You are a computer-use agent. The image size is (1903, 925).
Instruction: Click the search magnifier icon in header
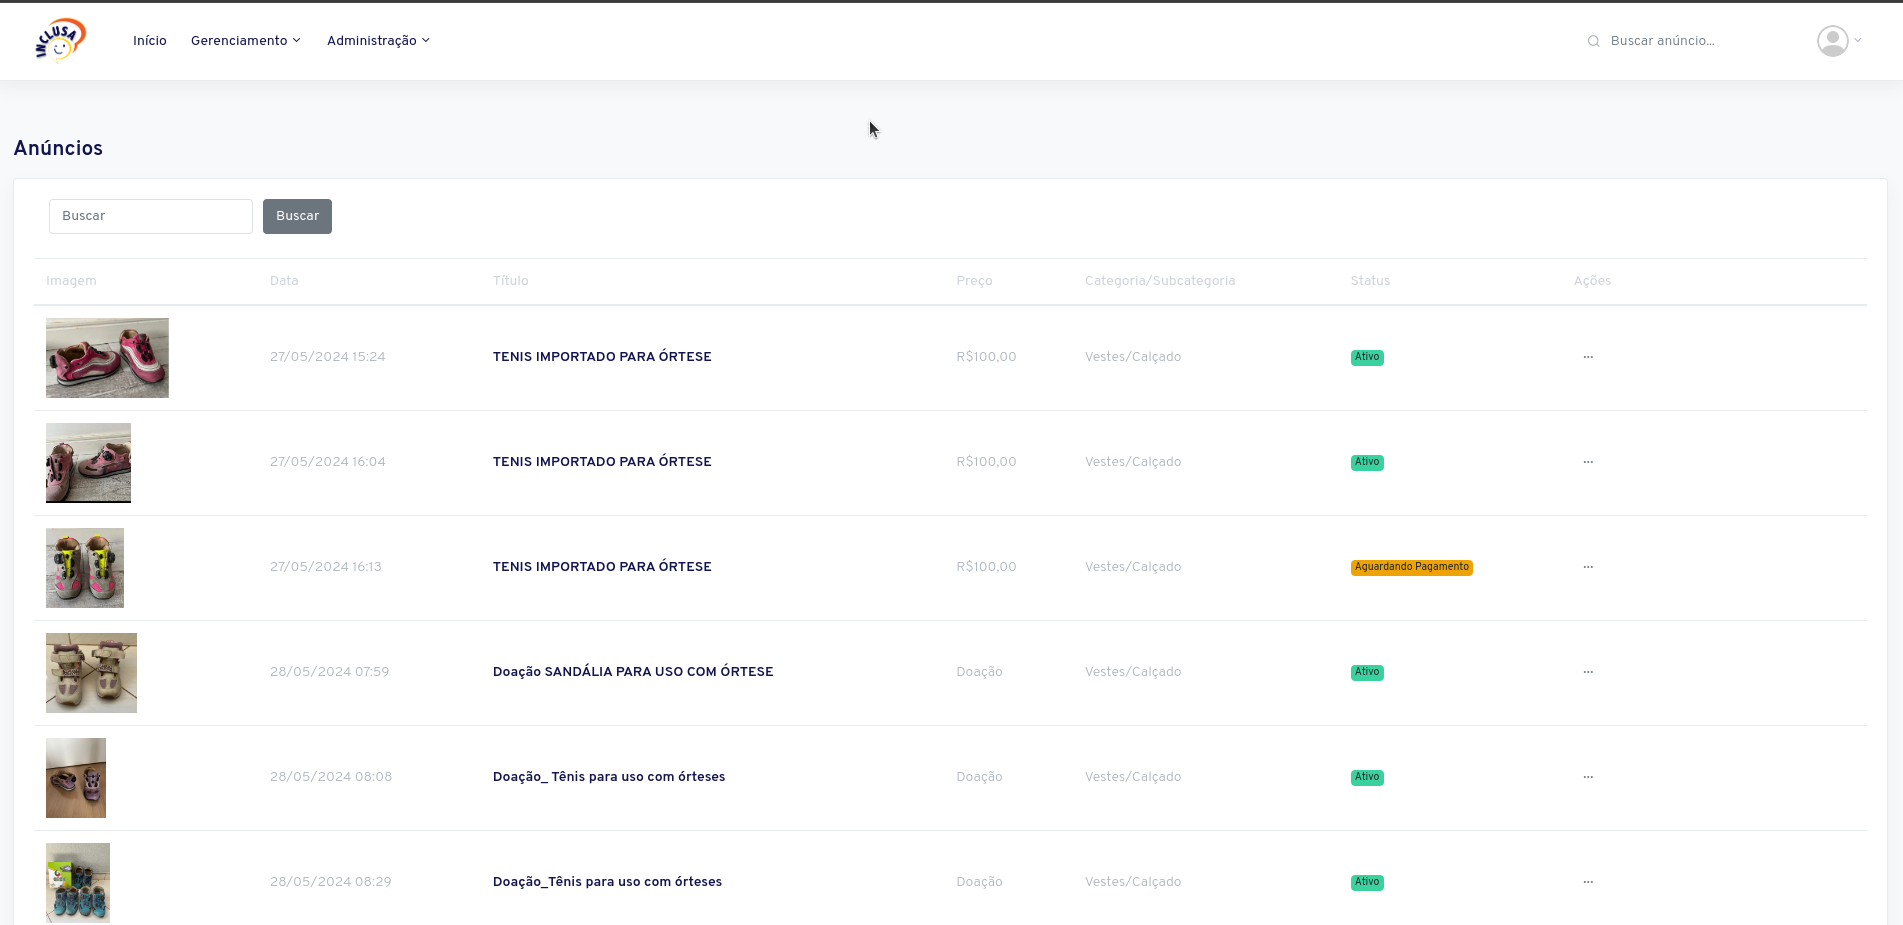1593,41
